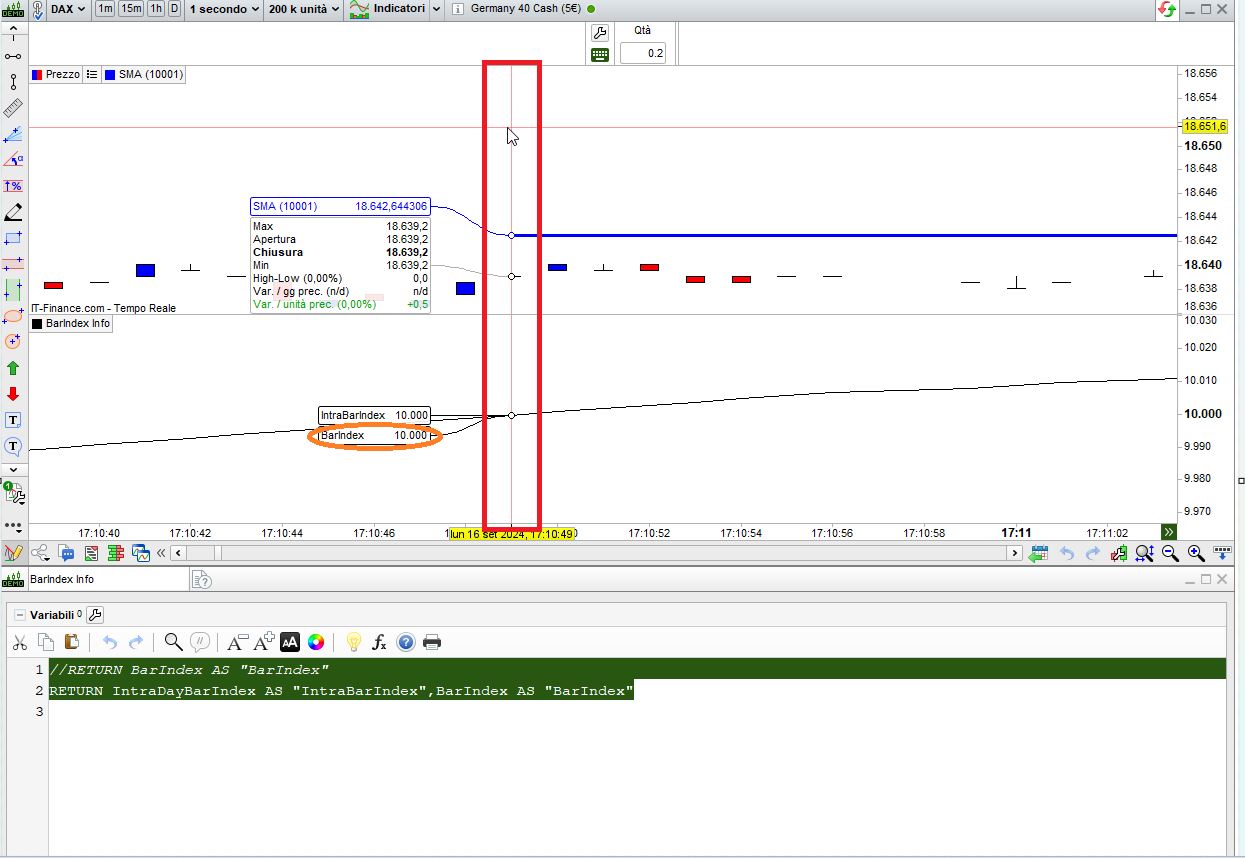This screenshot has width=1245, height=858.
Task: Click the red down arrow sell tool
Action: (13, 394)
